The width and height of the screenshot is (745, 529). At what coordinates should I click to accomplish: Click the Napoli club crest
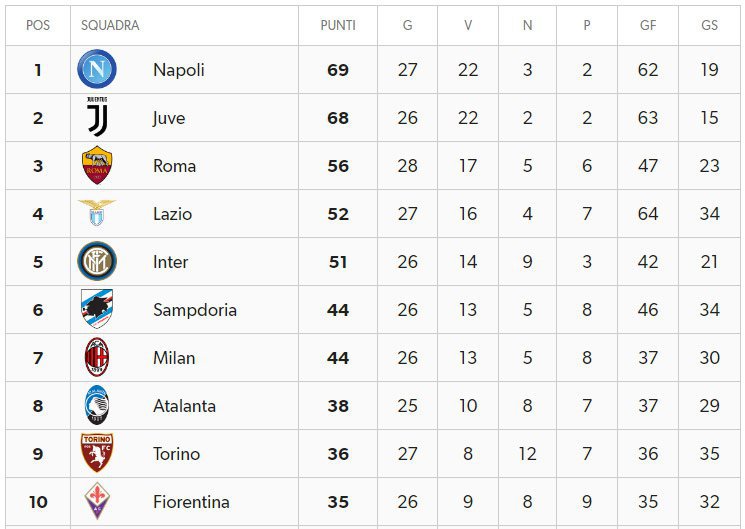pyautogui.click(x=97, y=69)
